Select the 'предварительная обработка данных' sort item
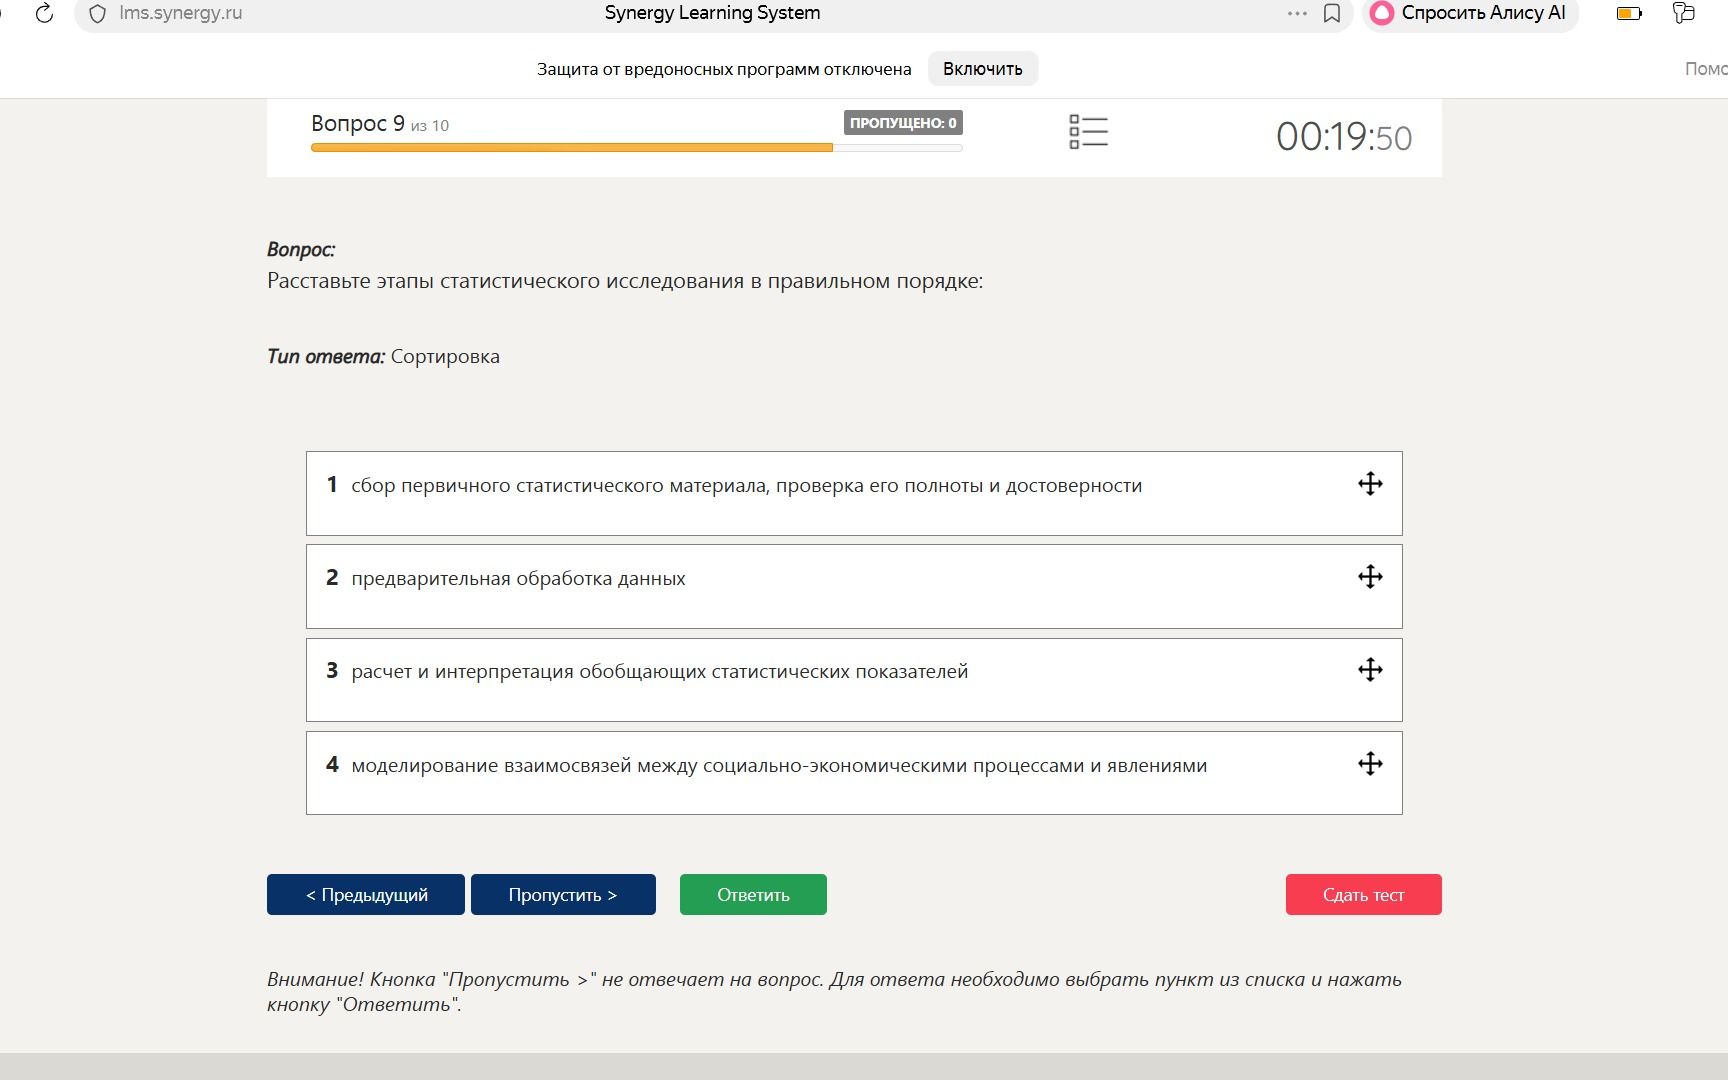The height and width of the screenshot is (1080, 1728). (854, 587)
